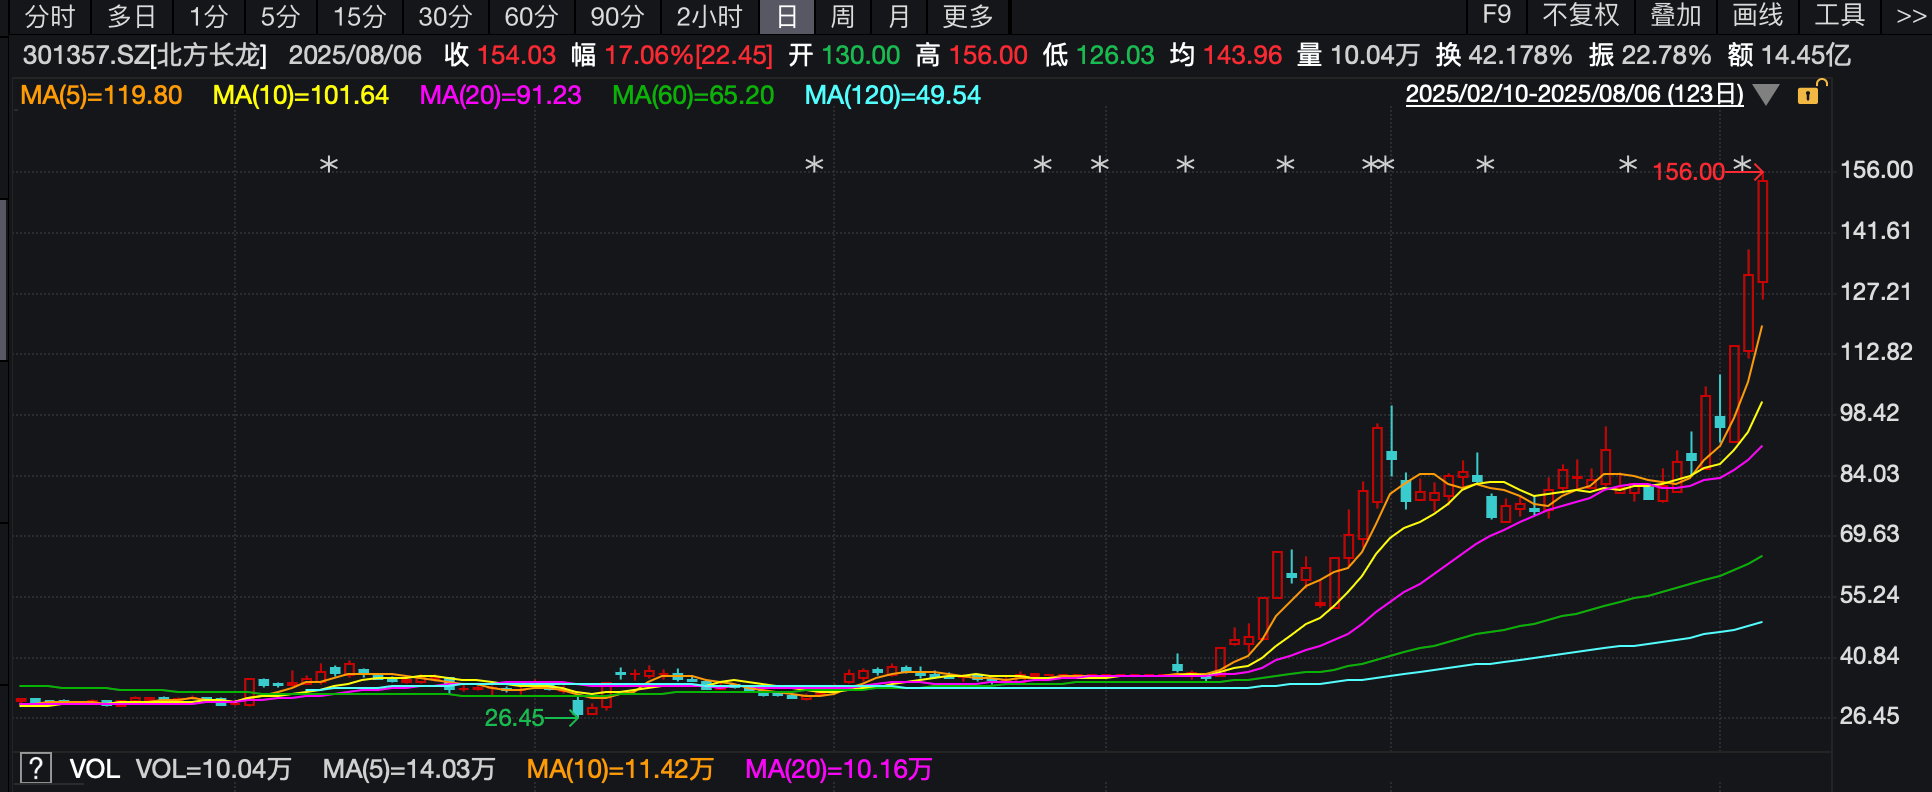Click the double asterisk event marker
Viewport: 1932px width, 792px height.
1378,165
